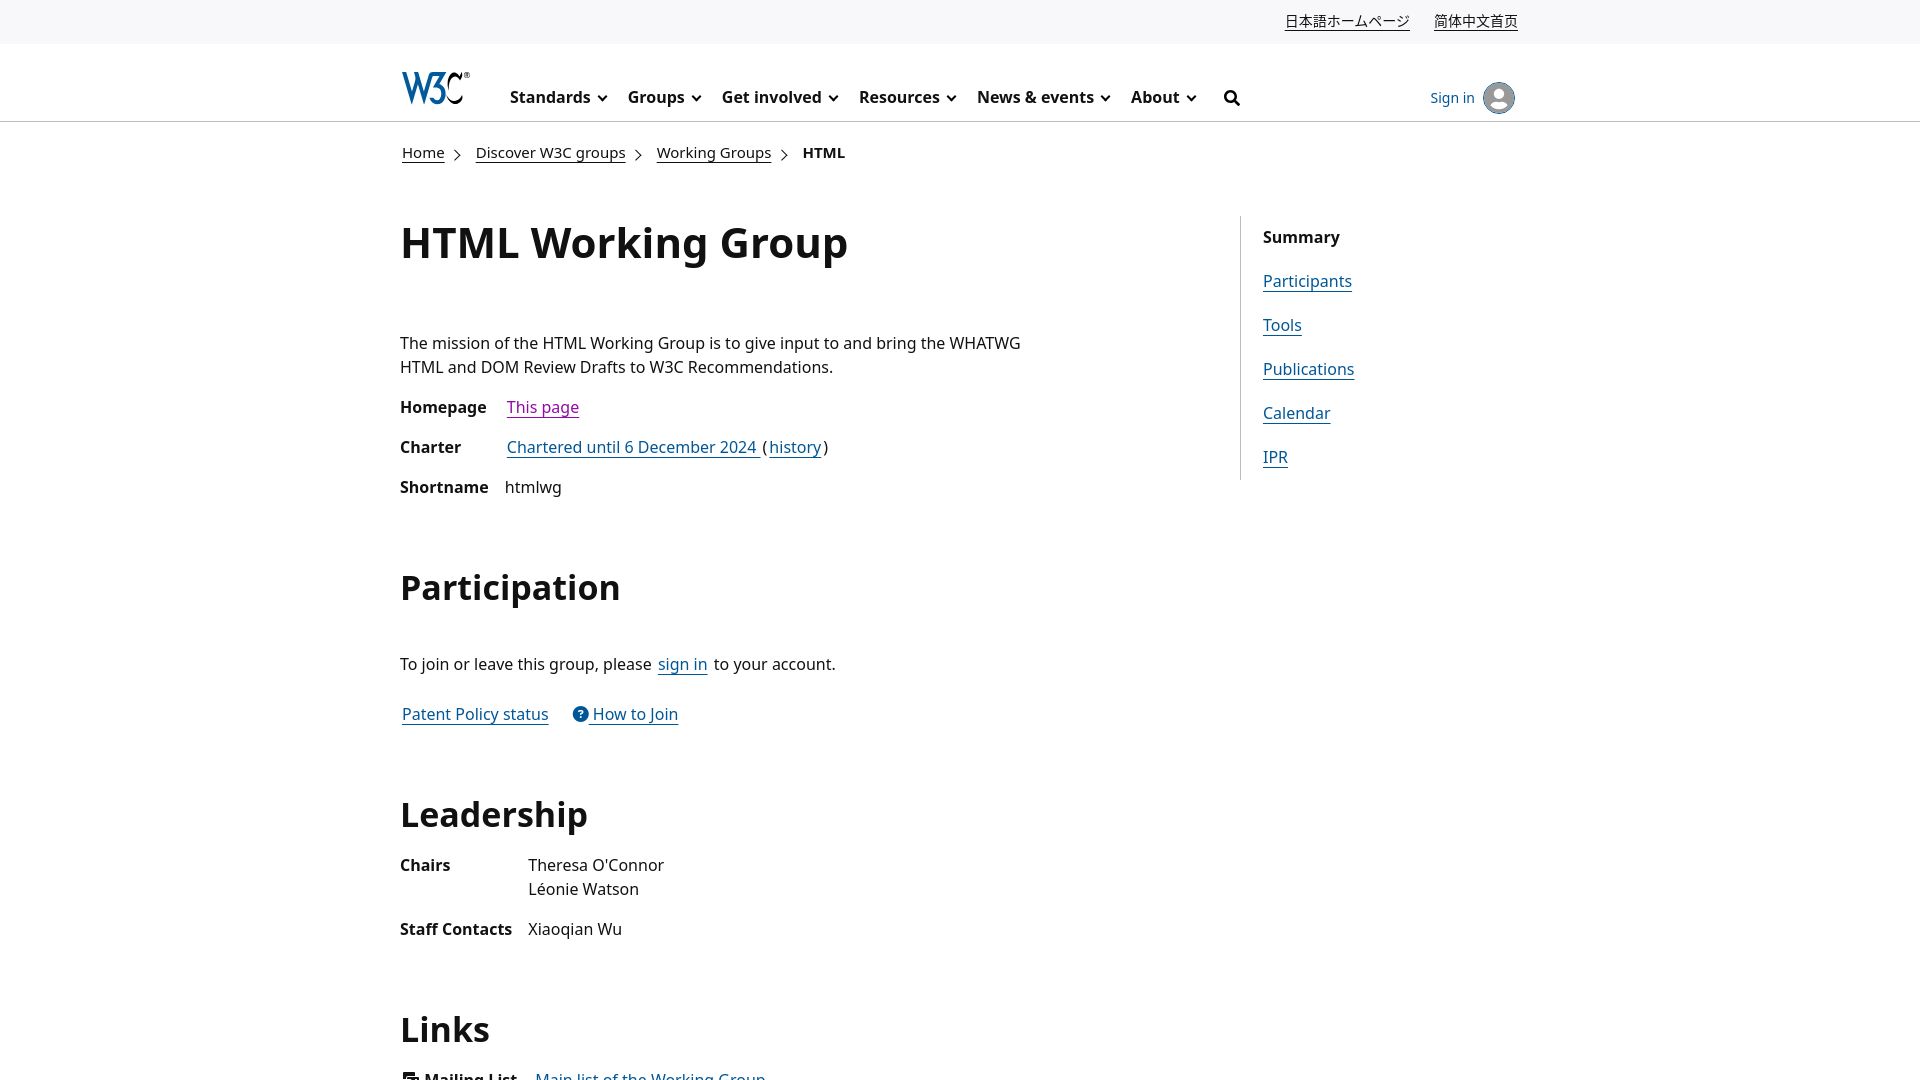The image size is (1920, 1080).
Task: Click the Links heading
Action: pos(445,1030)
